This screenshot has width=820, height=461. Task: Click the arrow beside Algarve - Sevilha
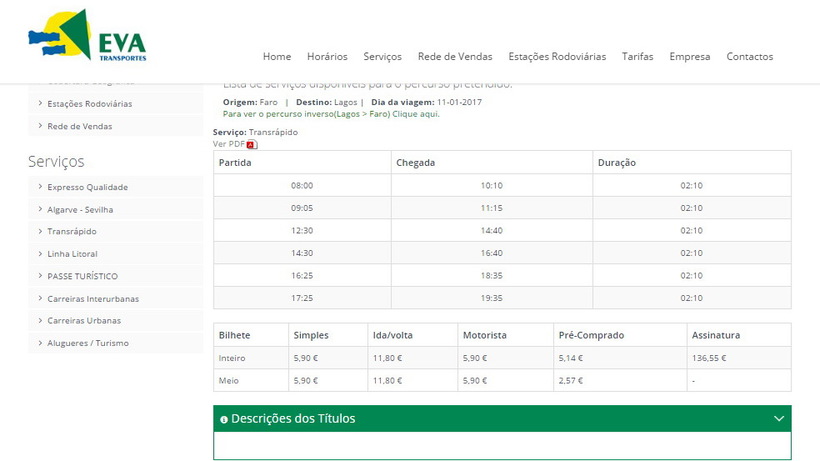click(40, 209)
